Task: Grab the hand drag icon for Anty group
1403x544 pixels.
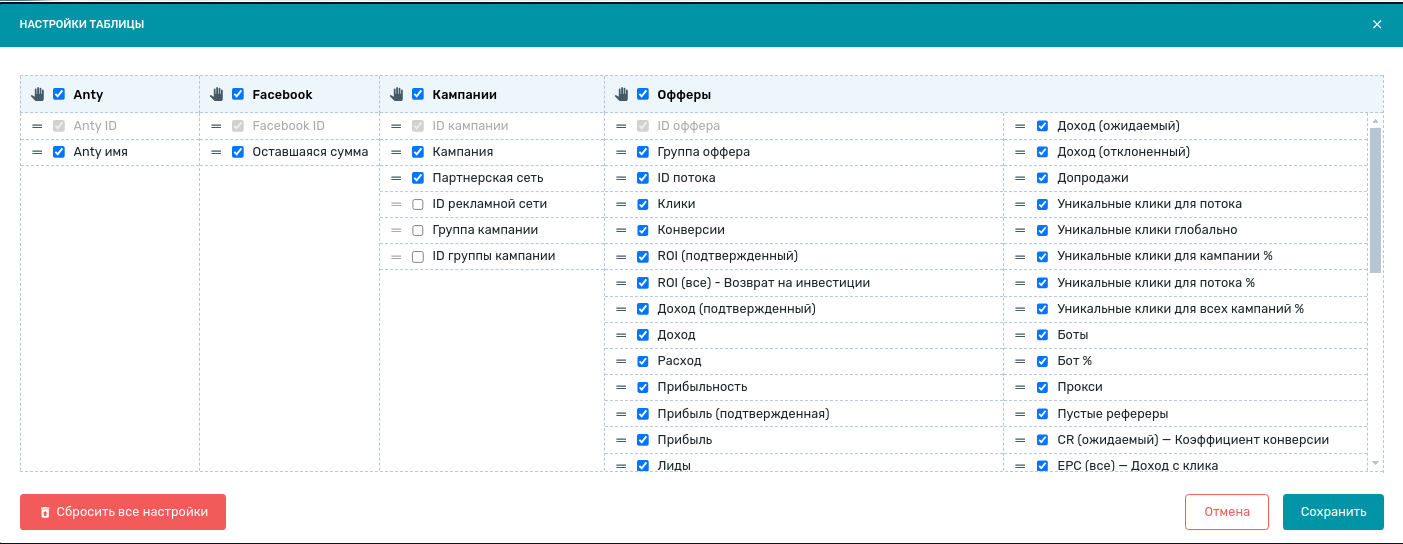Action: [x=38, y=94]
